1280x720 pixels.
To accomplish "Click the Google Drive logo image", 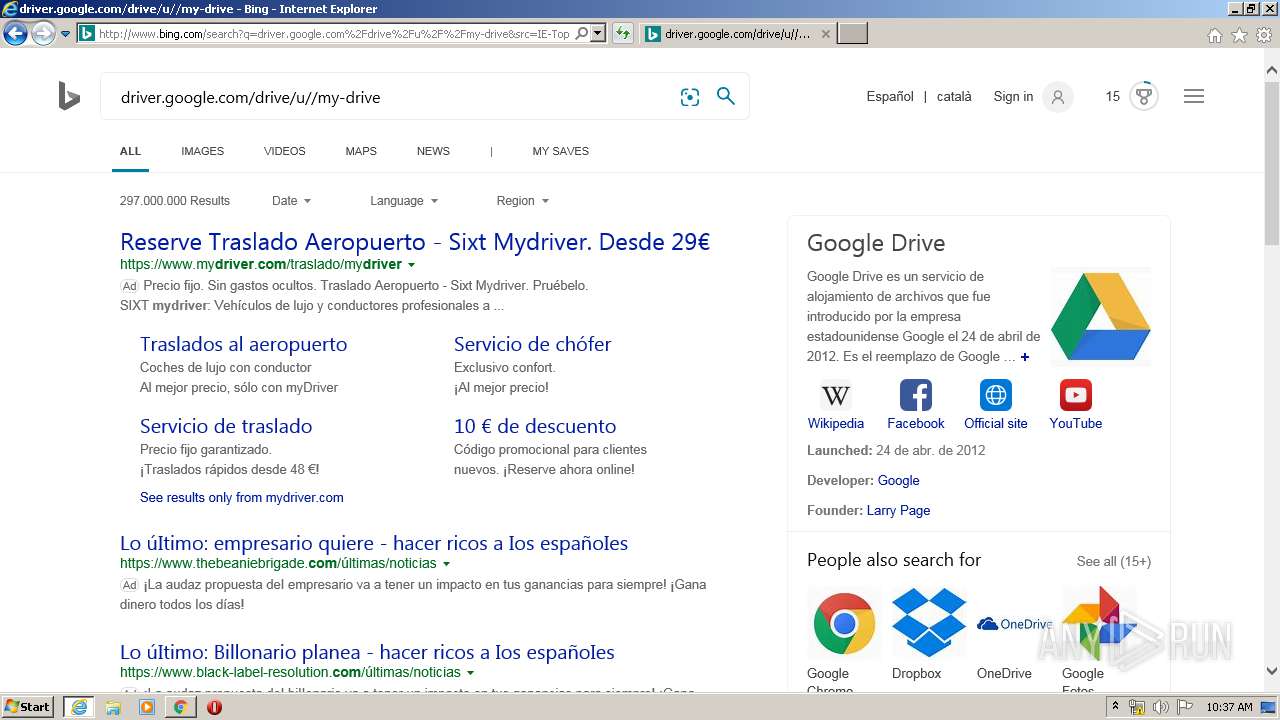I will [1101, 317].
